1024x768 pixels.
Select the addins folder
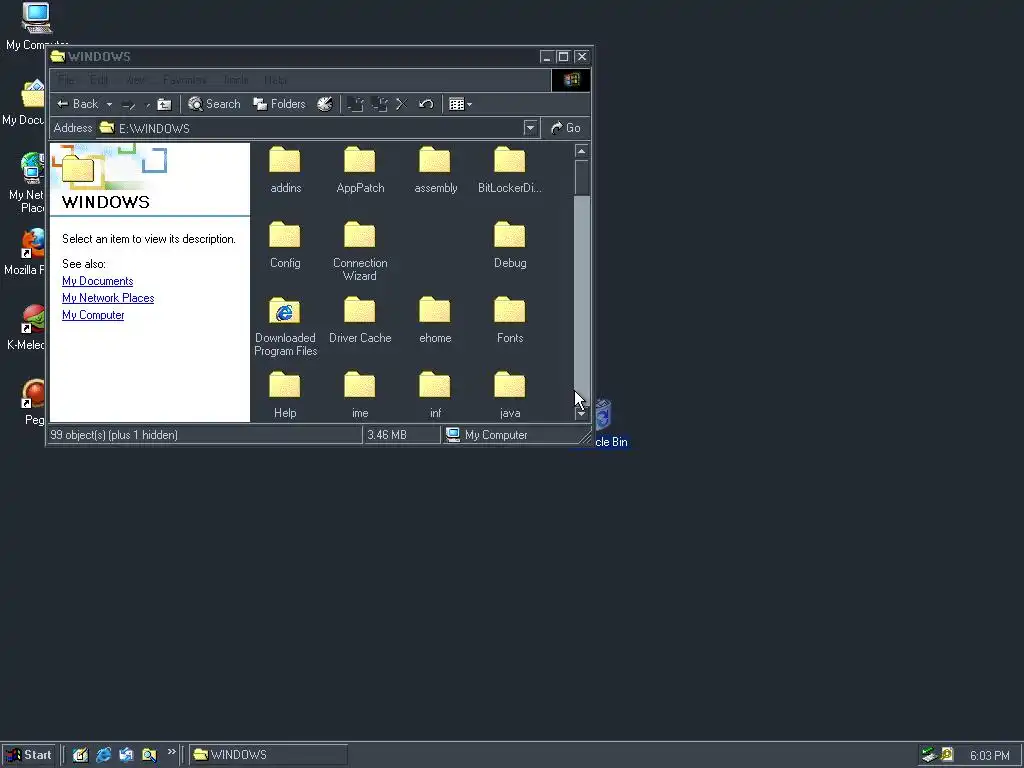click(x=285, y=170)
